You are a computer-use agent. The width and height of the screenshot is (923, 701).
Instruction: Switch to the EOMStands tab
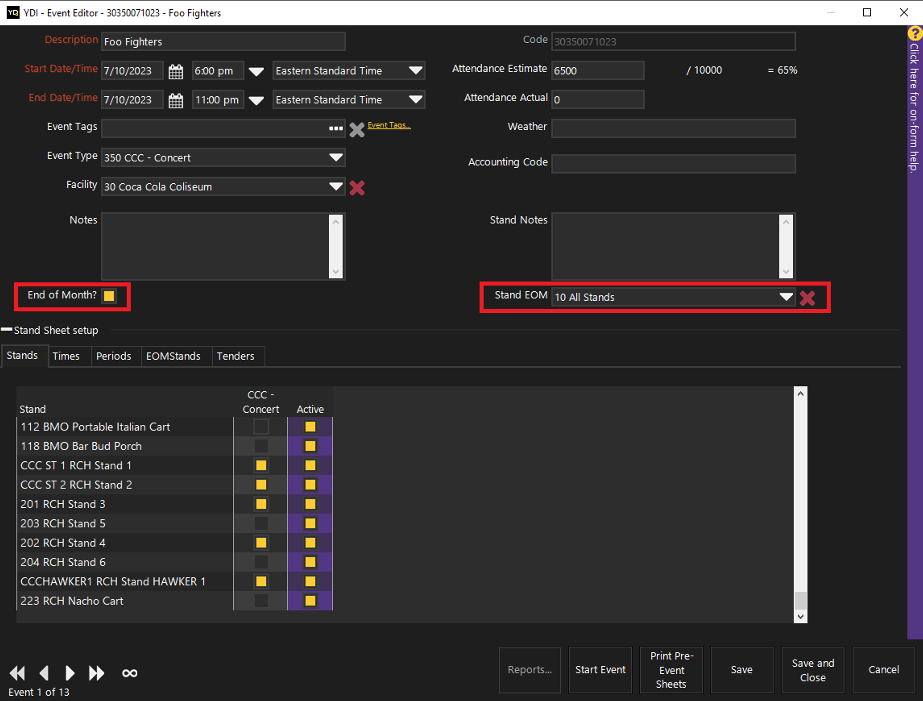(173, 356)
